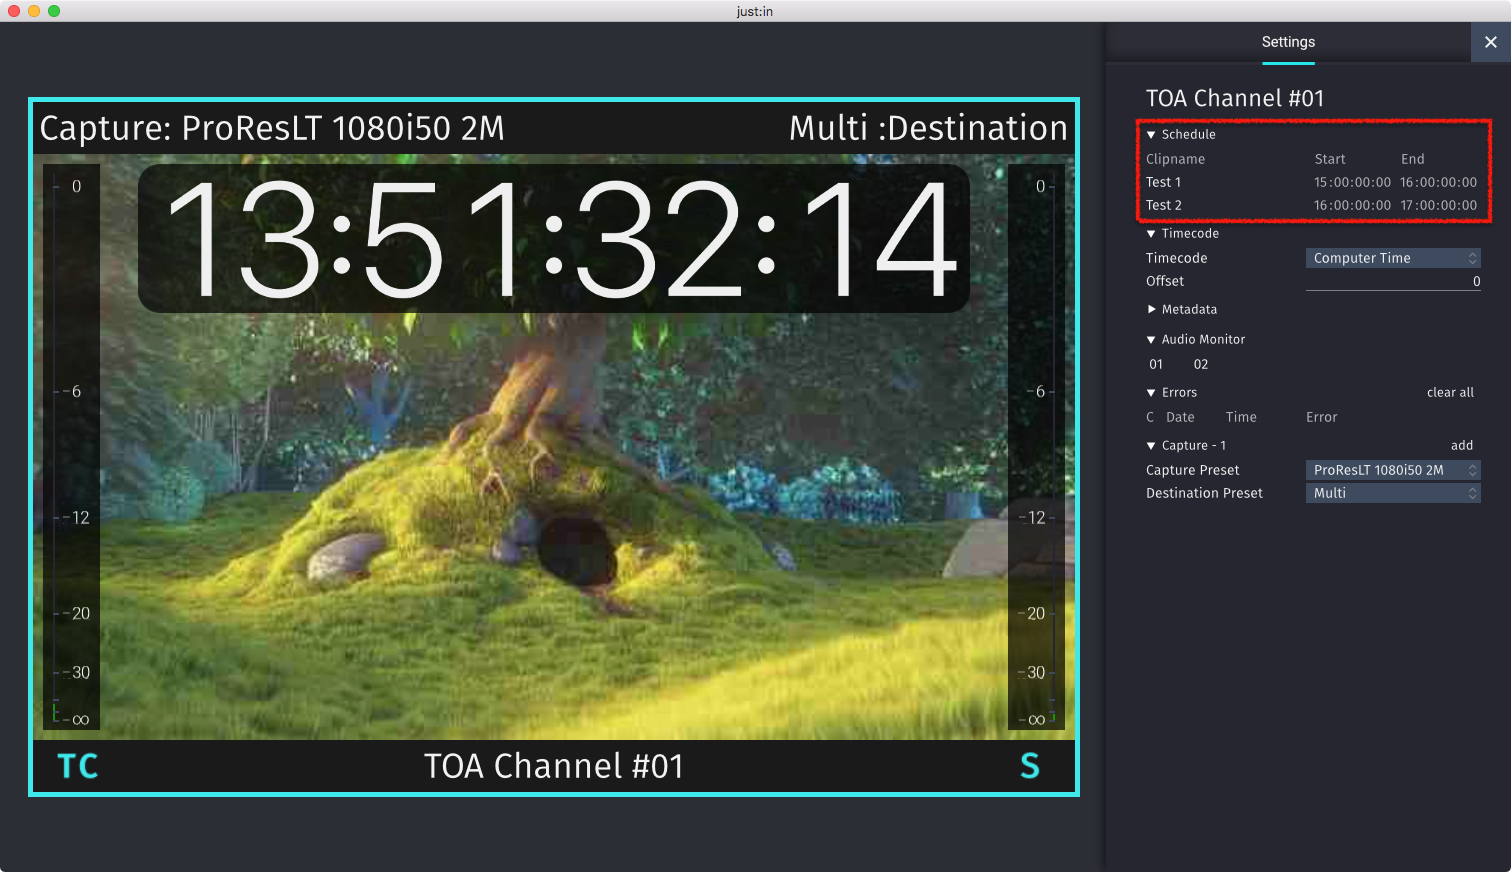1511x872 pixels.
Task: Click the Time column header in Errors
Action: 1241,417
